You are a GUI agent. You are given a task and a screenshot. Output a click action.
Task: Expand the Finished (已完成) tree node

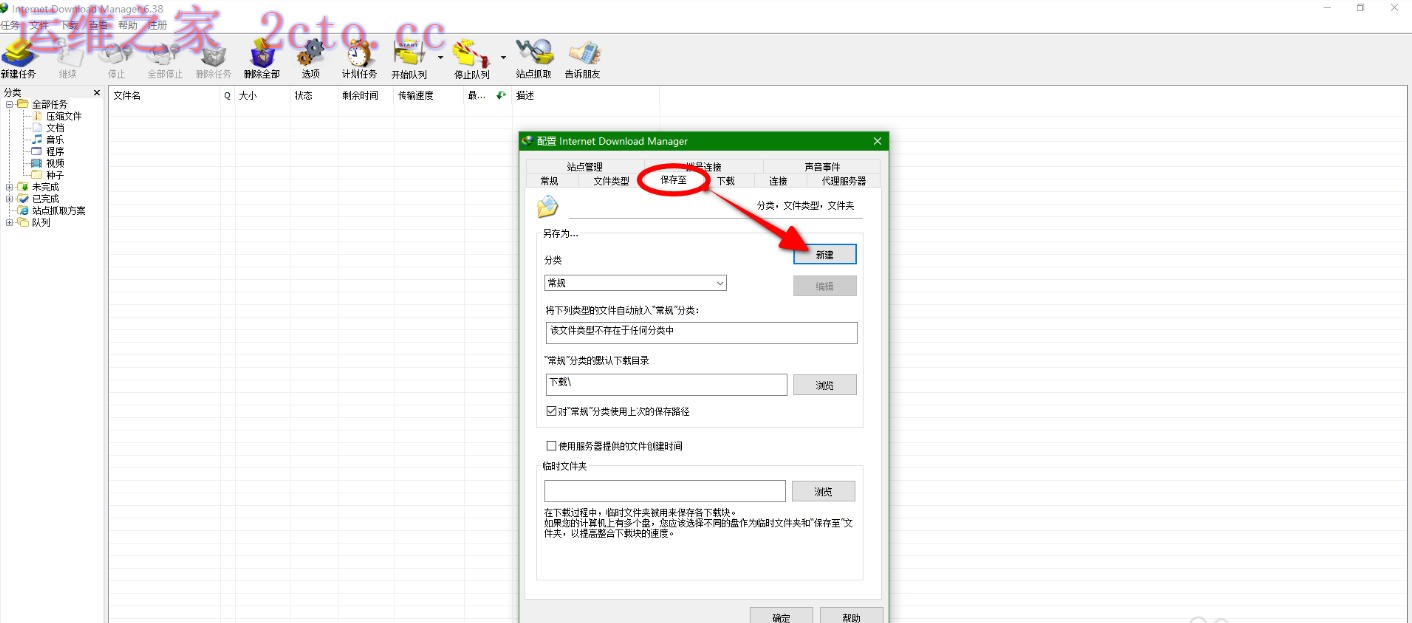[x=9, y=199]
